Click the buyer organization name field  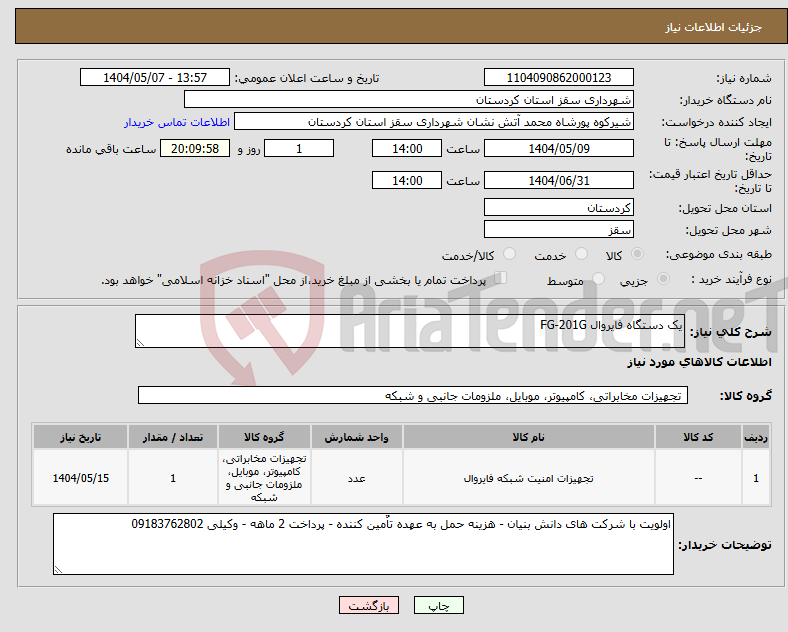coord(409,99)
